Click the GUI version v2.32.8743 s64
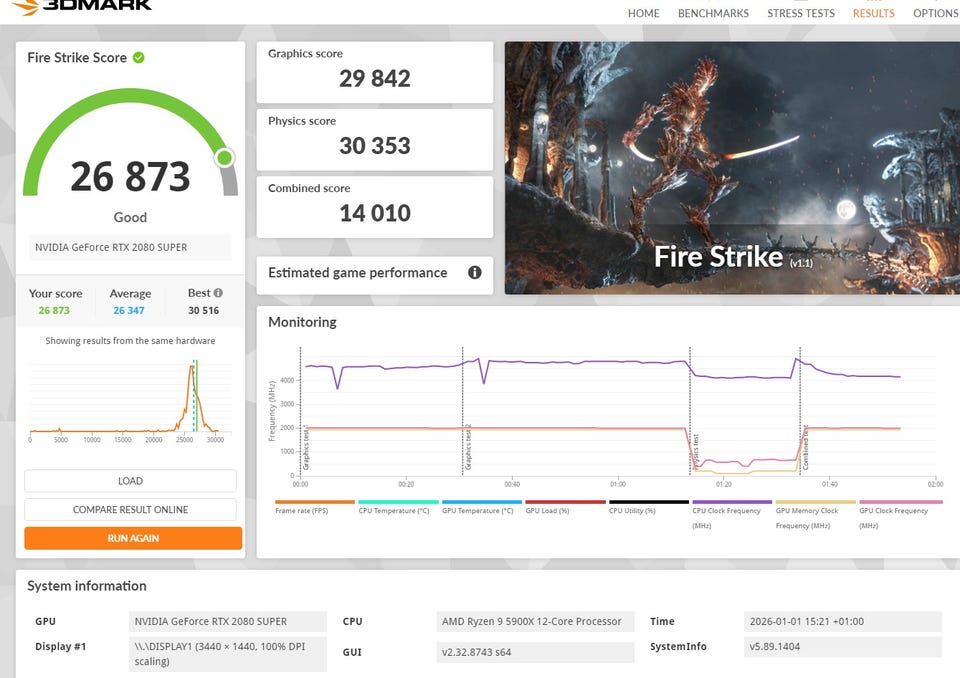Image resolution: width=960 pixels, height=678 pixels. [x=535, y=652]
